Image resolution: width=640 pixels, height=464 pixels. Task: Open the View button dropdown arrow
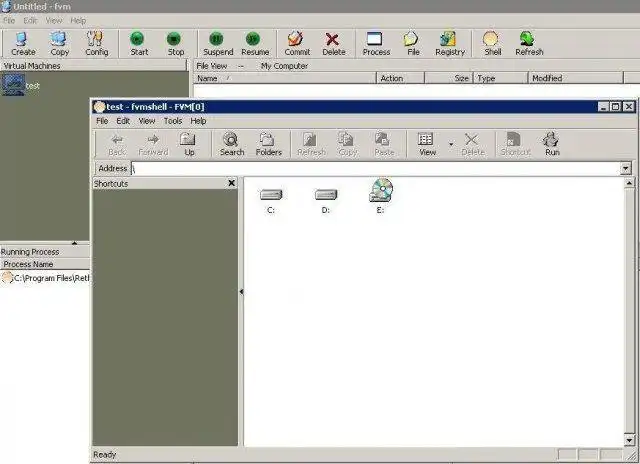(x=451, y=144)
